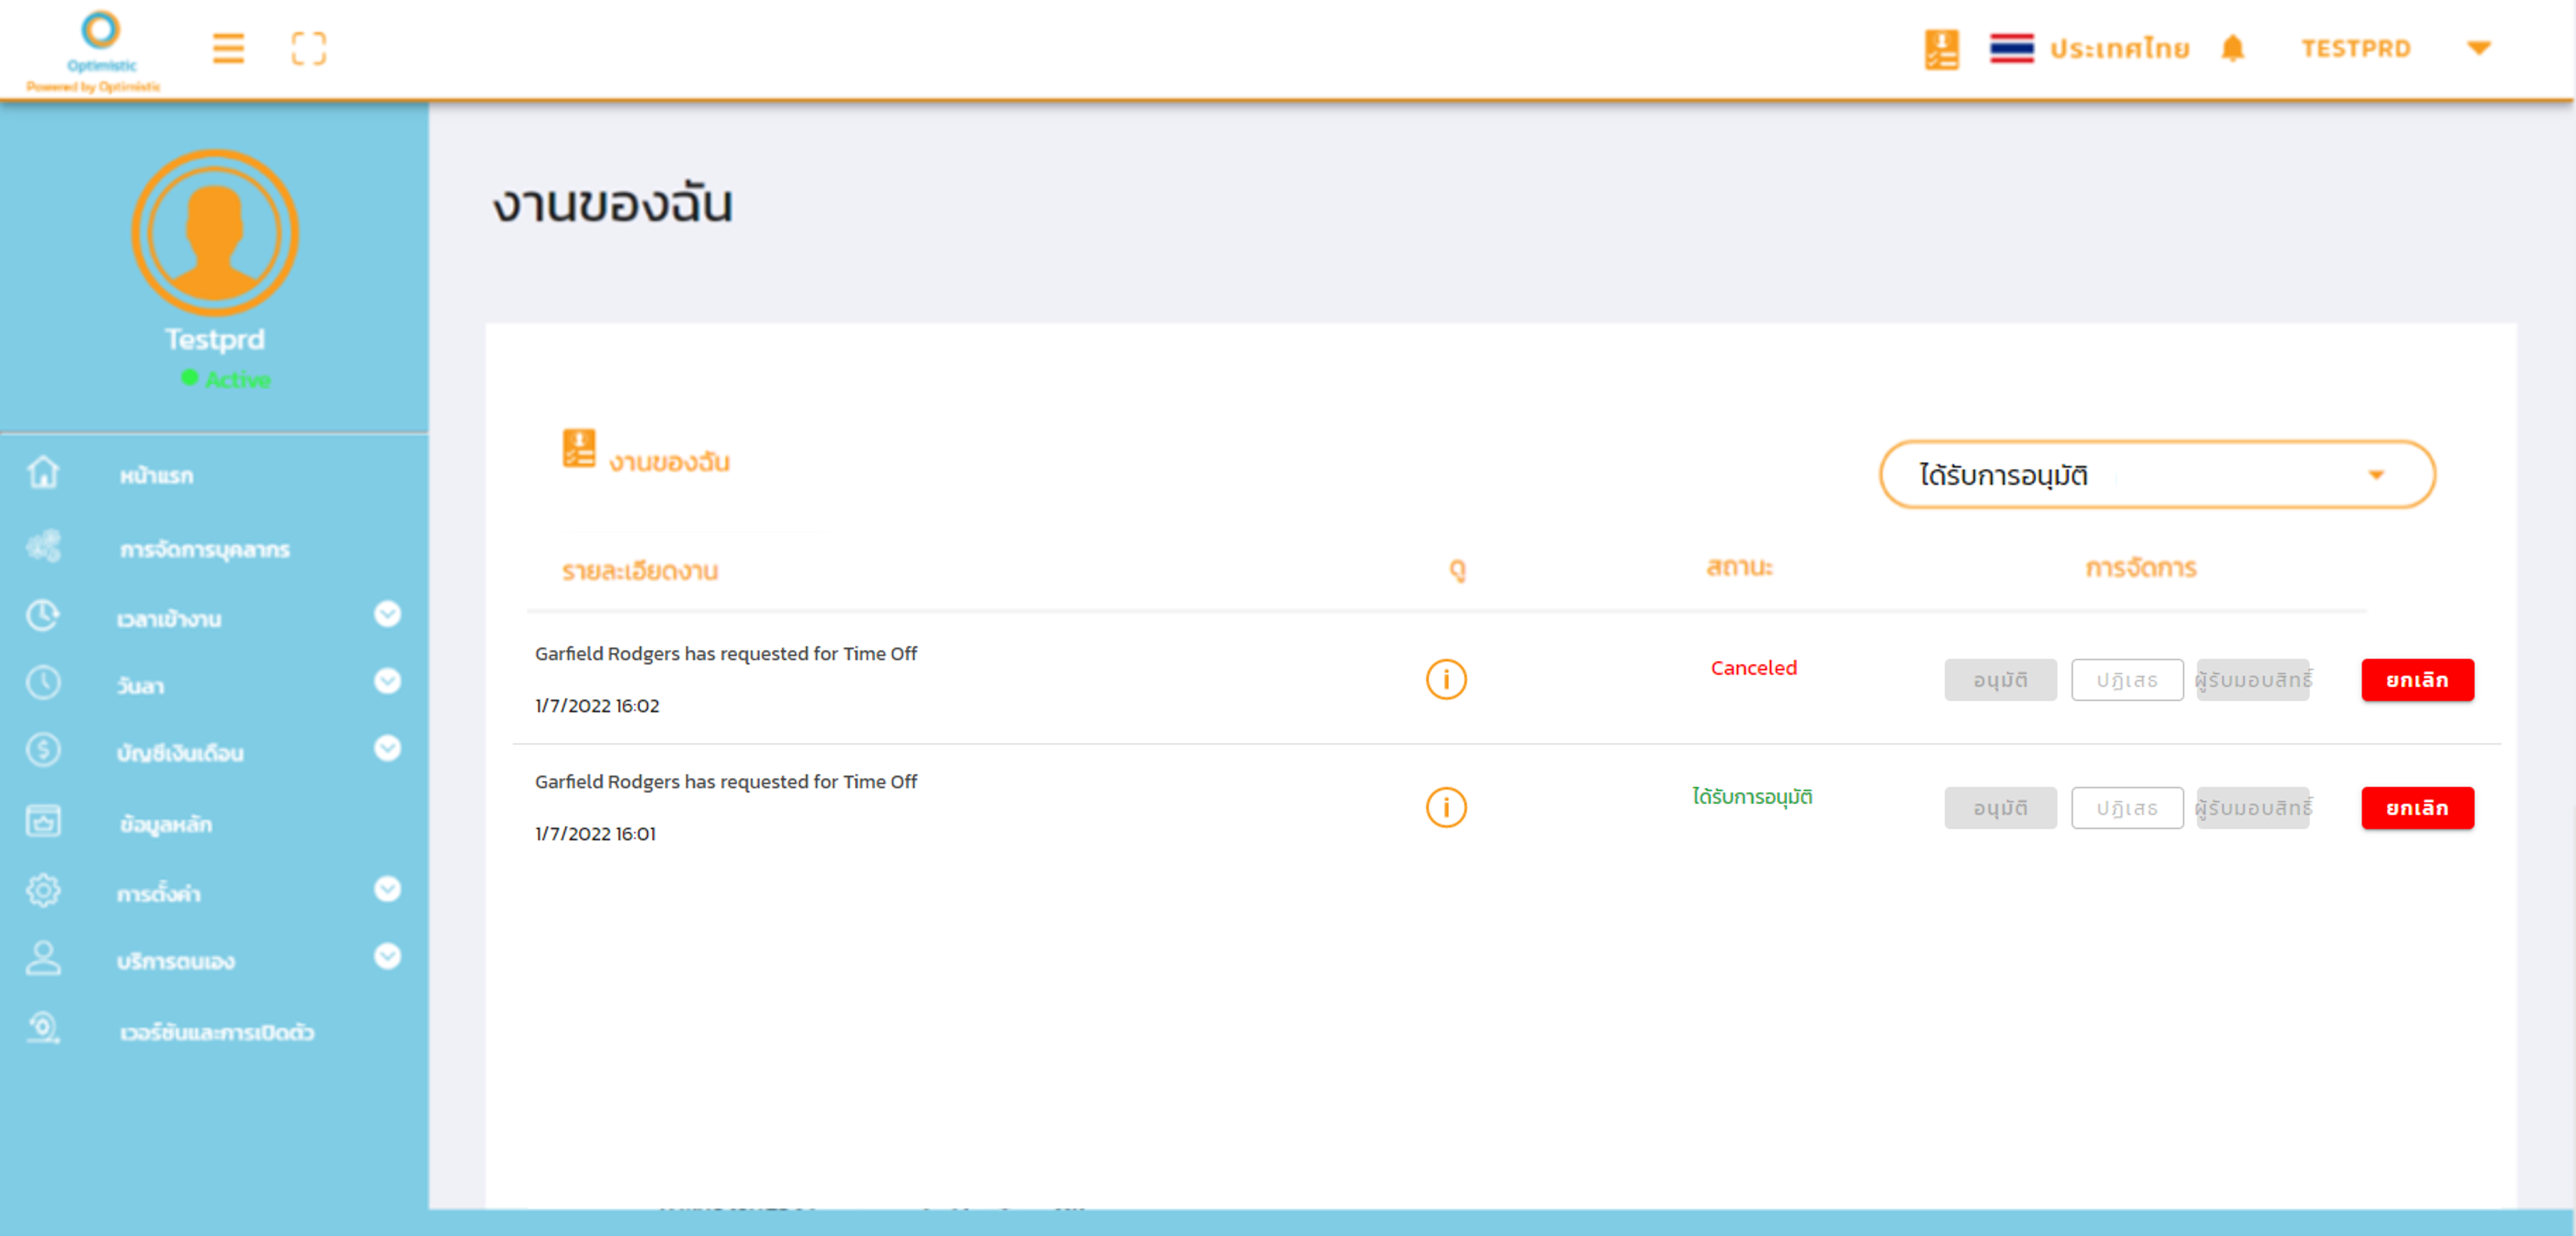Expand the บริการตนเอง sidebar submenu
2576x1236 pixels.
pos(387,957)
